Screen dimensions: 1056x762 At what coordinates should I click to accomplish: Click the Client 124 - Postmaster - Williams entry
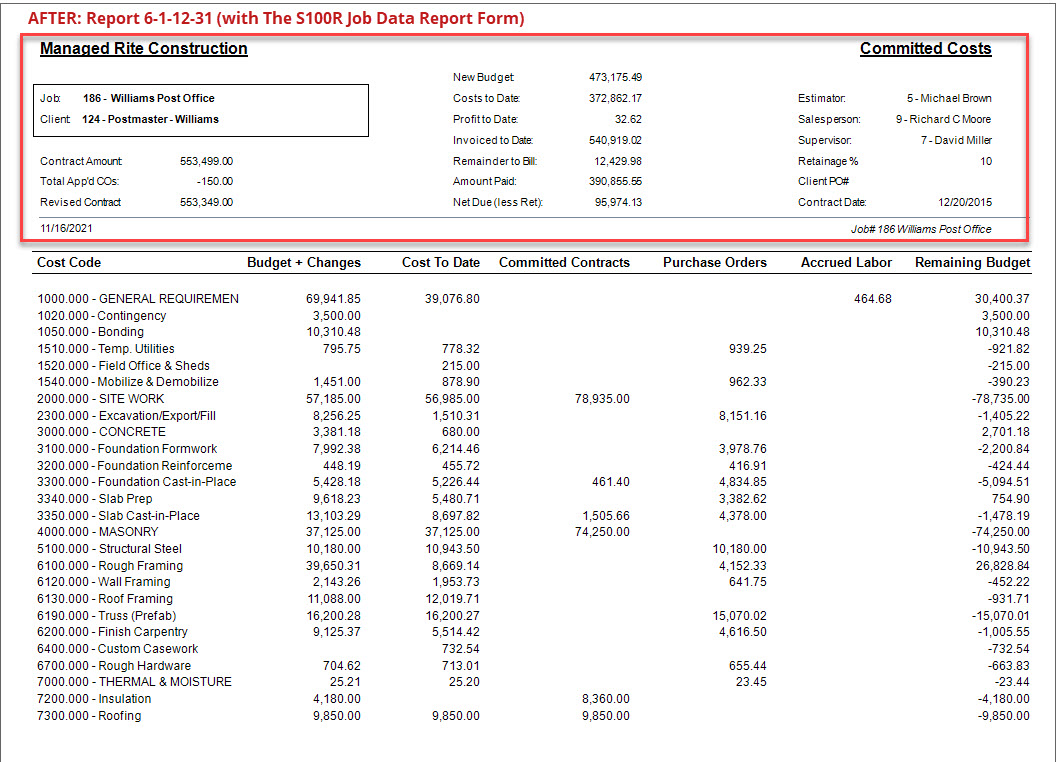[175, 118]
